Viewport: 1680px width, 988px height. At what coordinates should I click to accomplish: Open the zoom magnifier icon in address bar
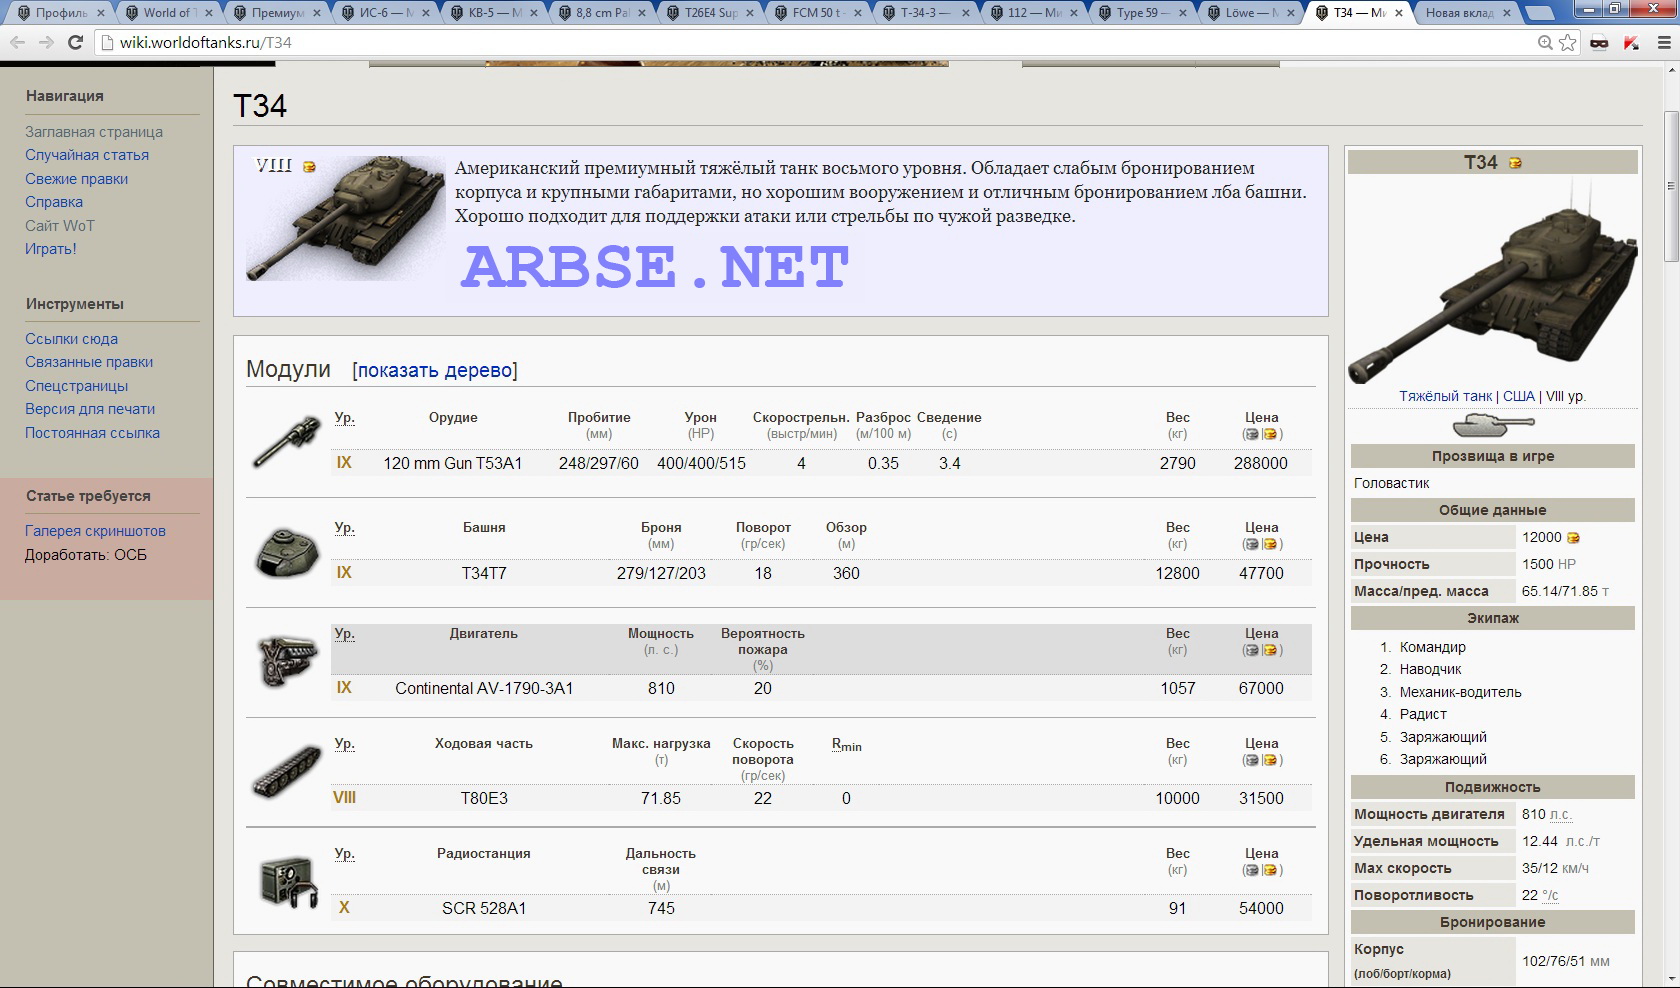1545,42
